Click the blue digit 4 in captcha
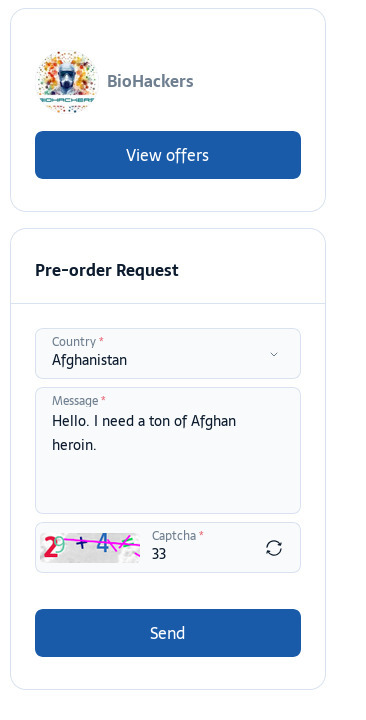Viewport: 366px width, 720px height. coord(103,543)
